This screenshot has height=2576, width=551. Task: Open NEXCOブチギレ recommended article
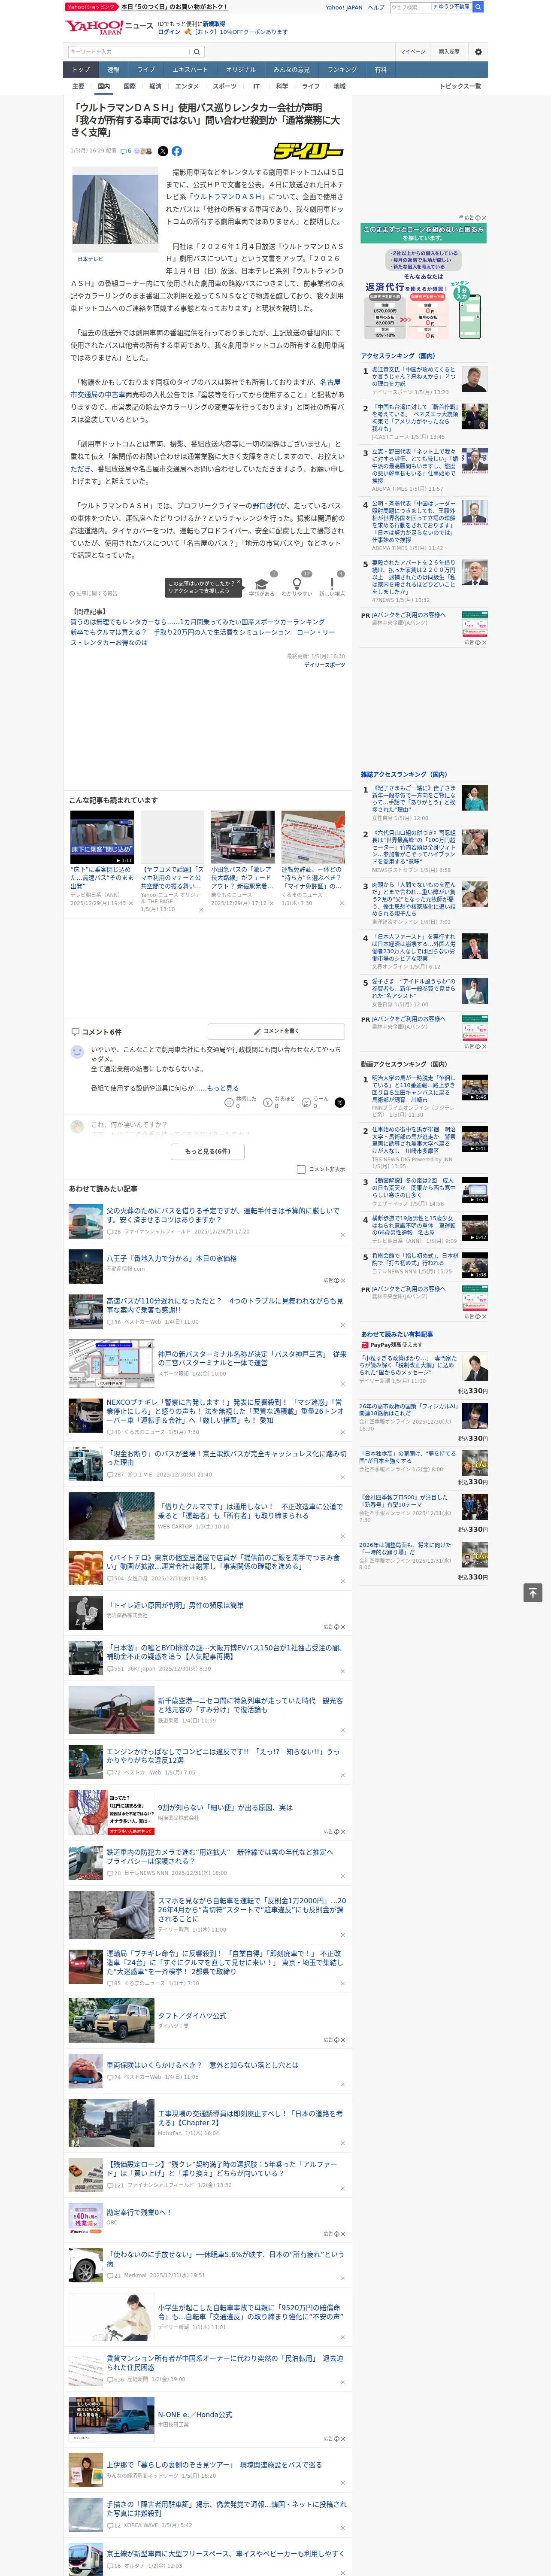[x=225, y=1410]
